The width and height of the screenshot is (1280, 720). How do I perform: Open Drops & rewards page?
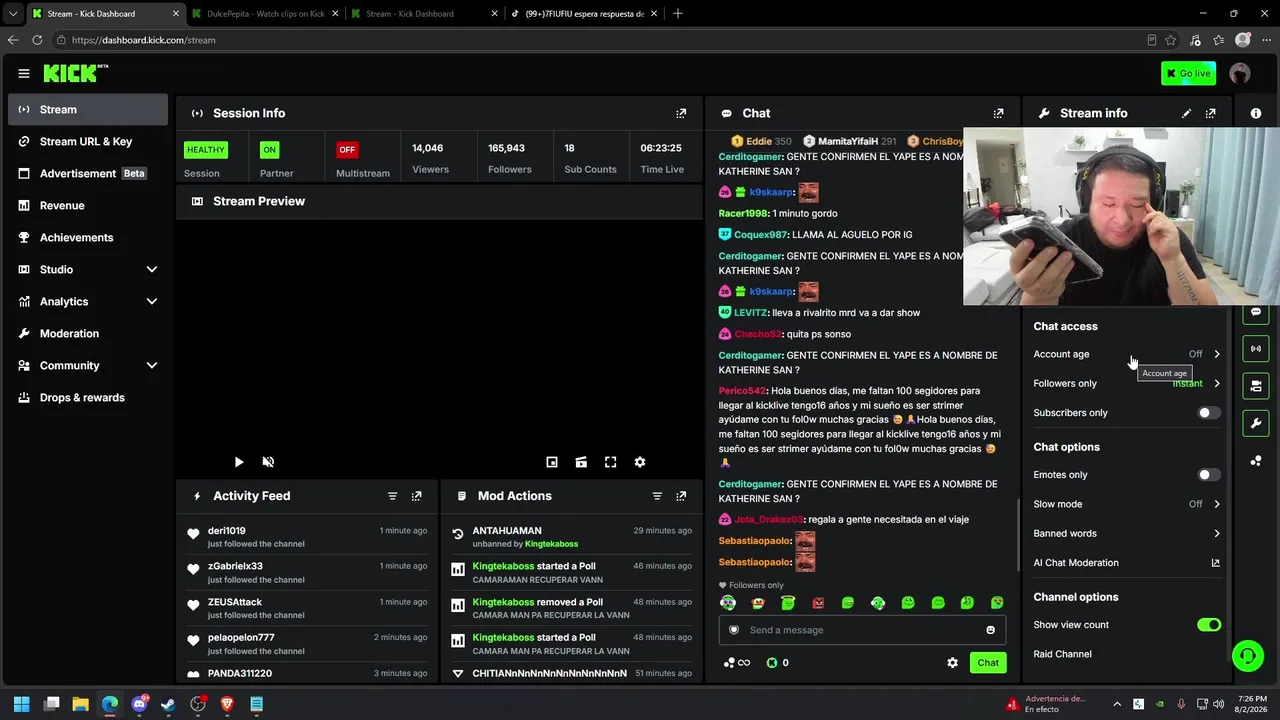(88, 398)
